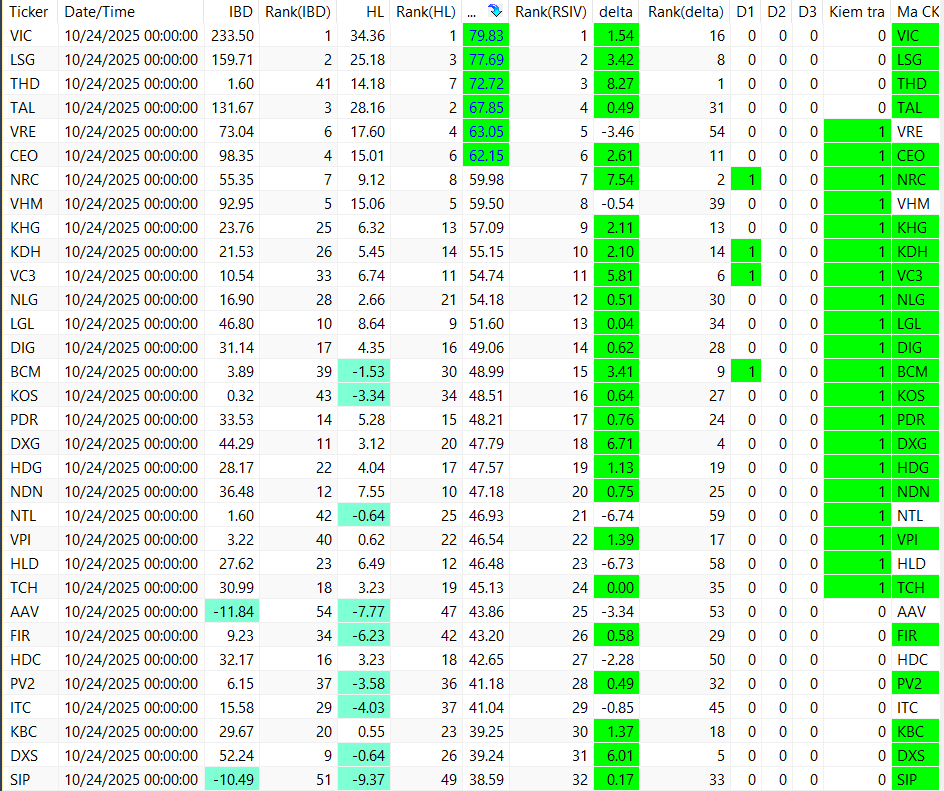
Task: Select the THD ticker cell
Action: 31,84
